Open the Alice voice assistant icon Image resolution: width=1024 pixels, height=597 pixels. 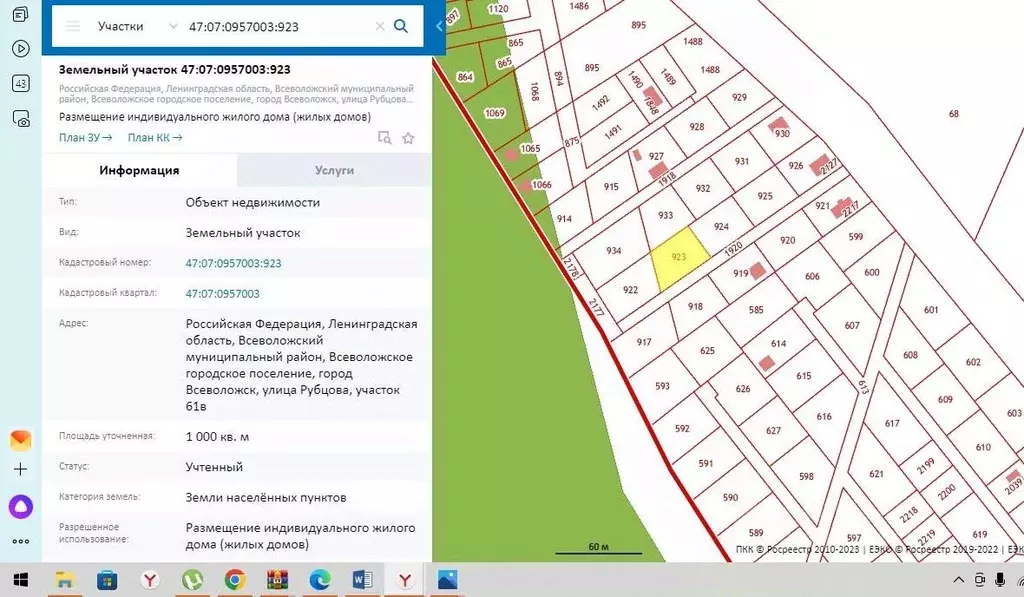(21, 507)
